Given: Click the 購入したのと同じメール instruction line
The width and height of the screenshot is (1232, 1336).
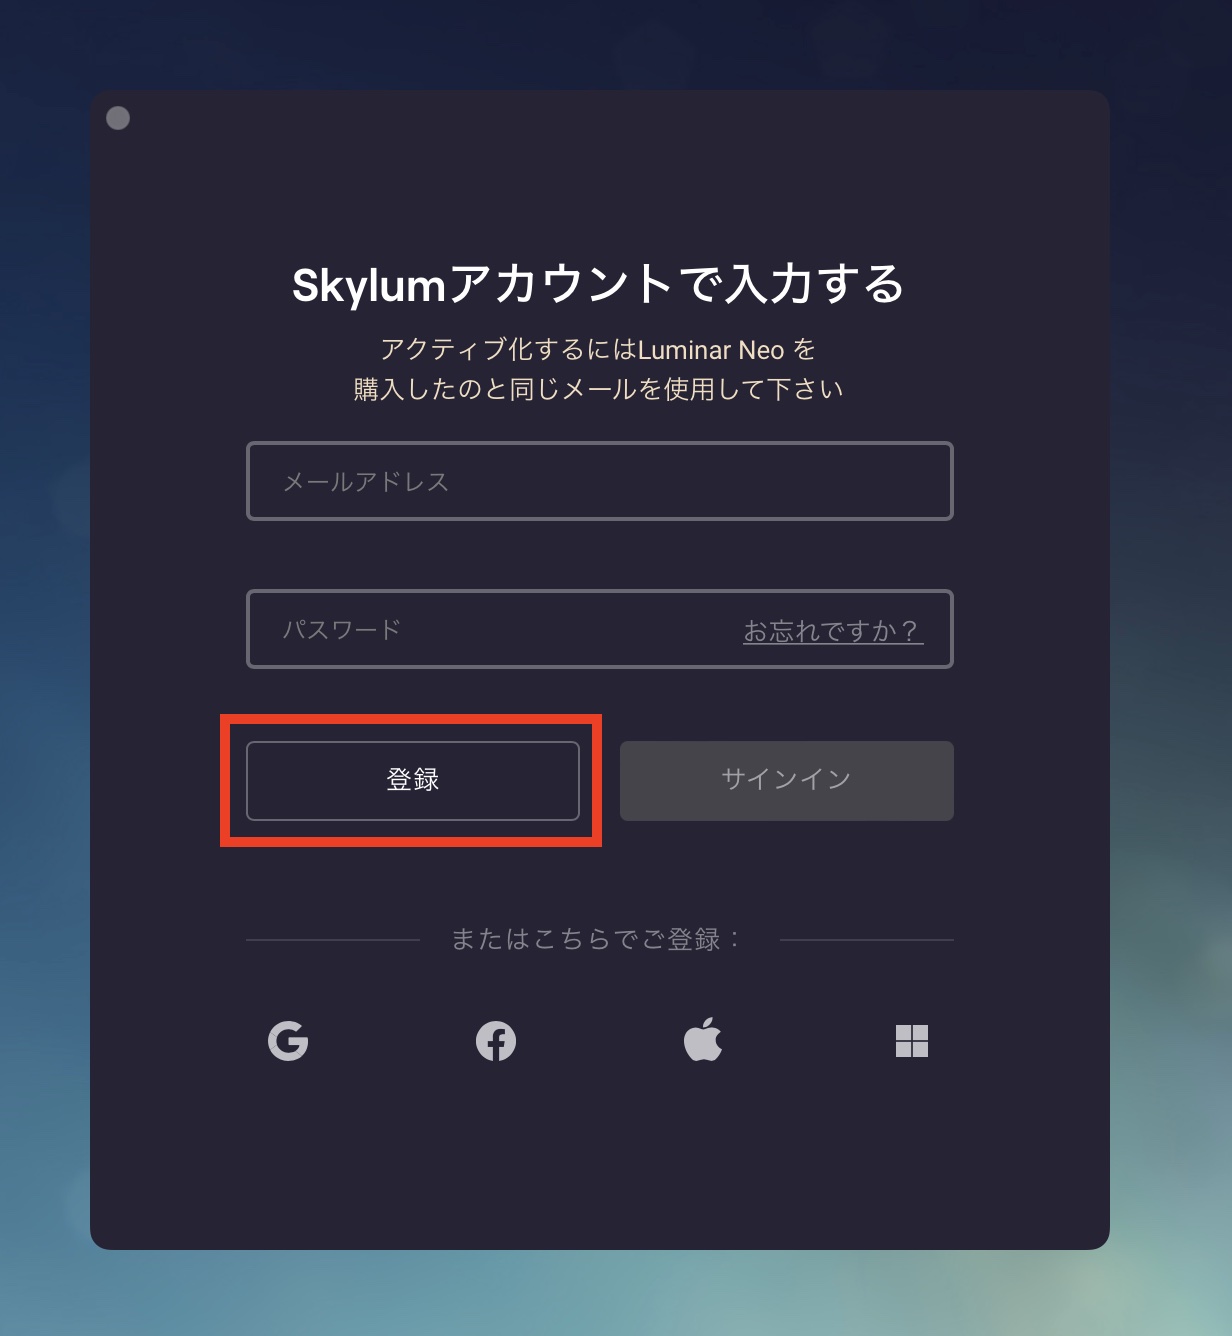Looking at the screenshot, I should click(x=598, y=389).
